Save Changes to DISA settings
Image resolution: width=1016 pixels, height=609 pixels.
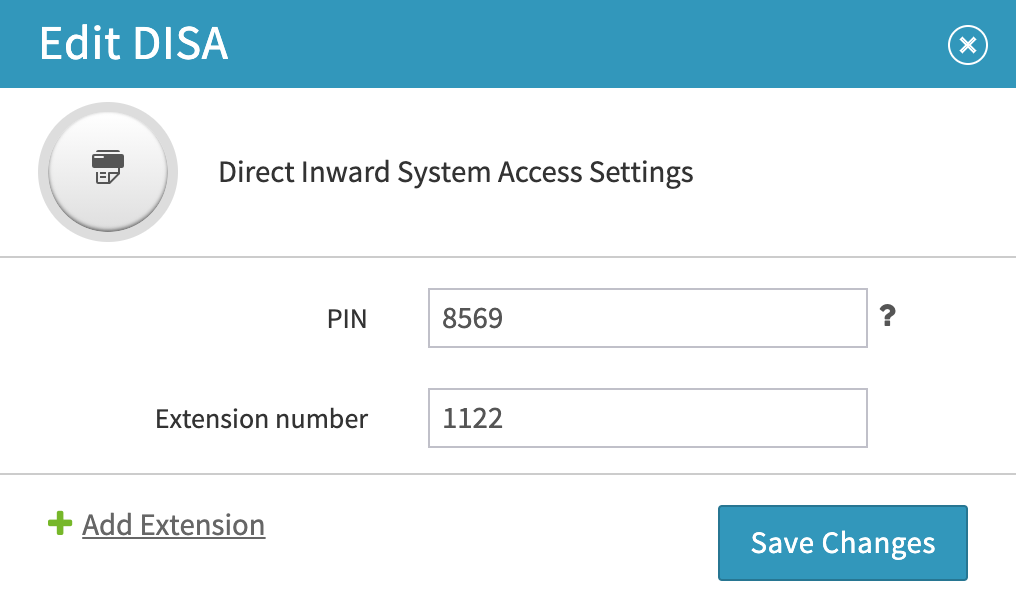coord(842,543)
